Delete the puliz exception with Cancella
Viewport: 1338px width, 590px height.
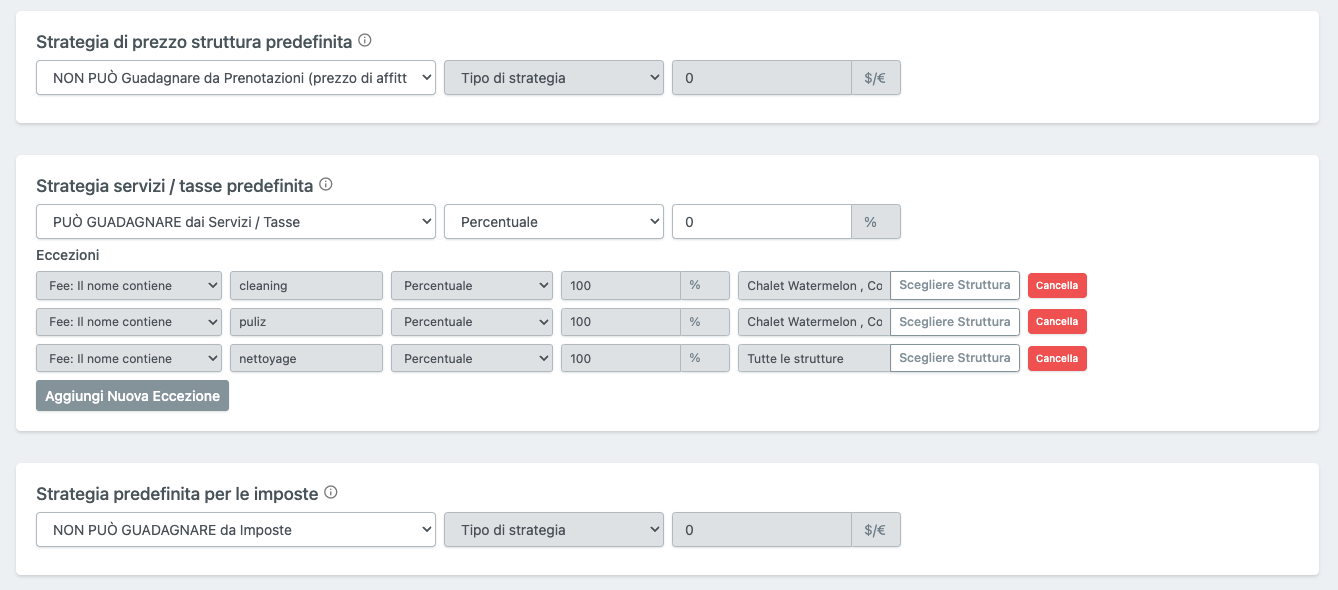coord(1057,322)
